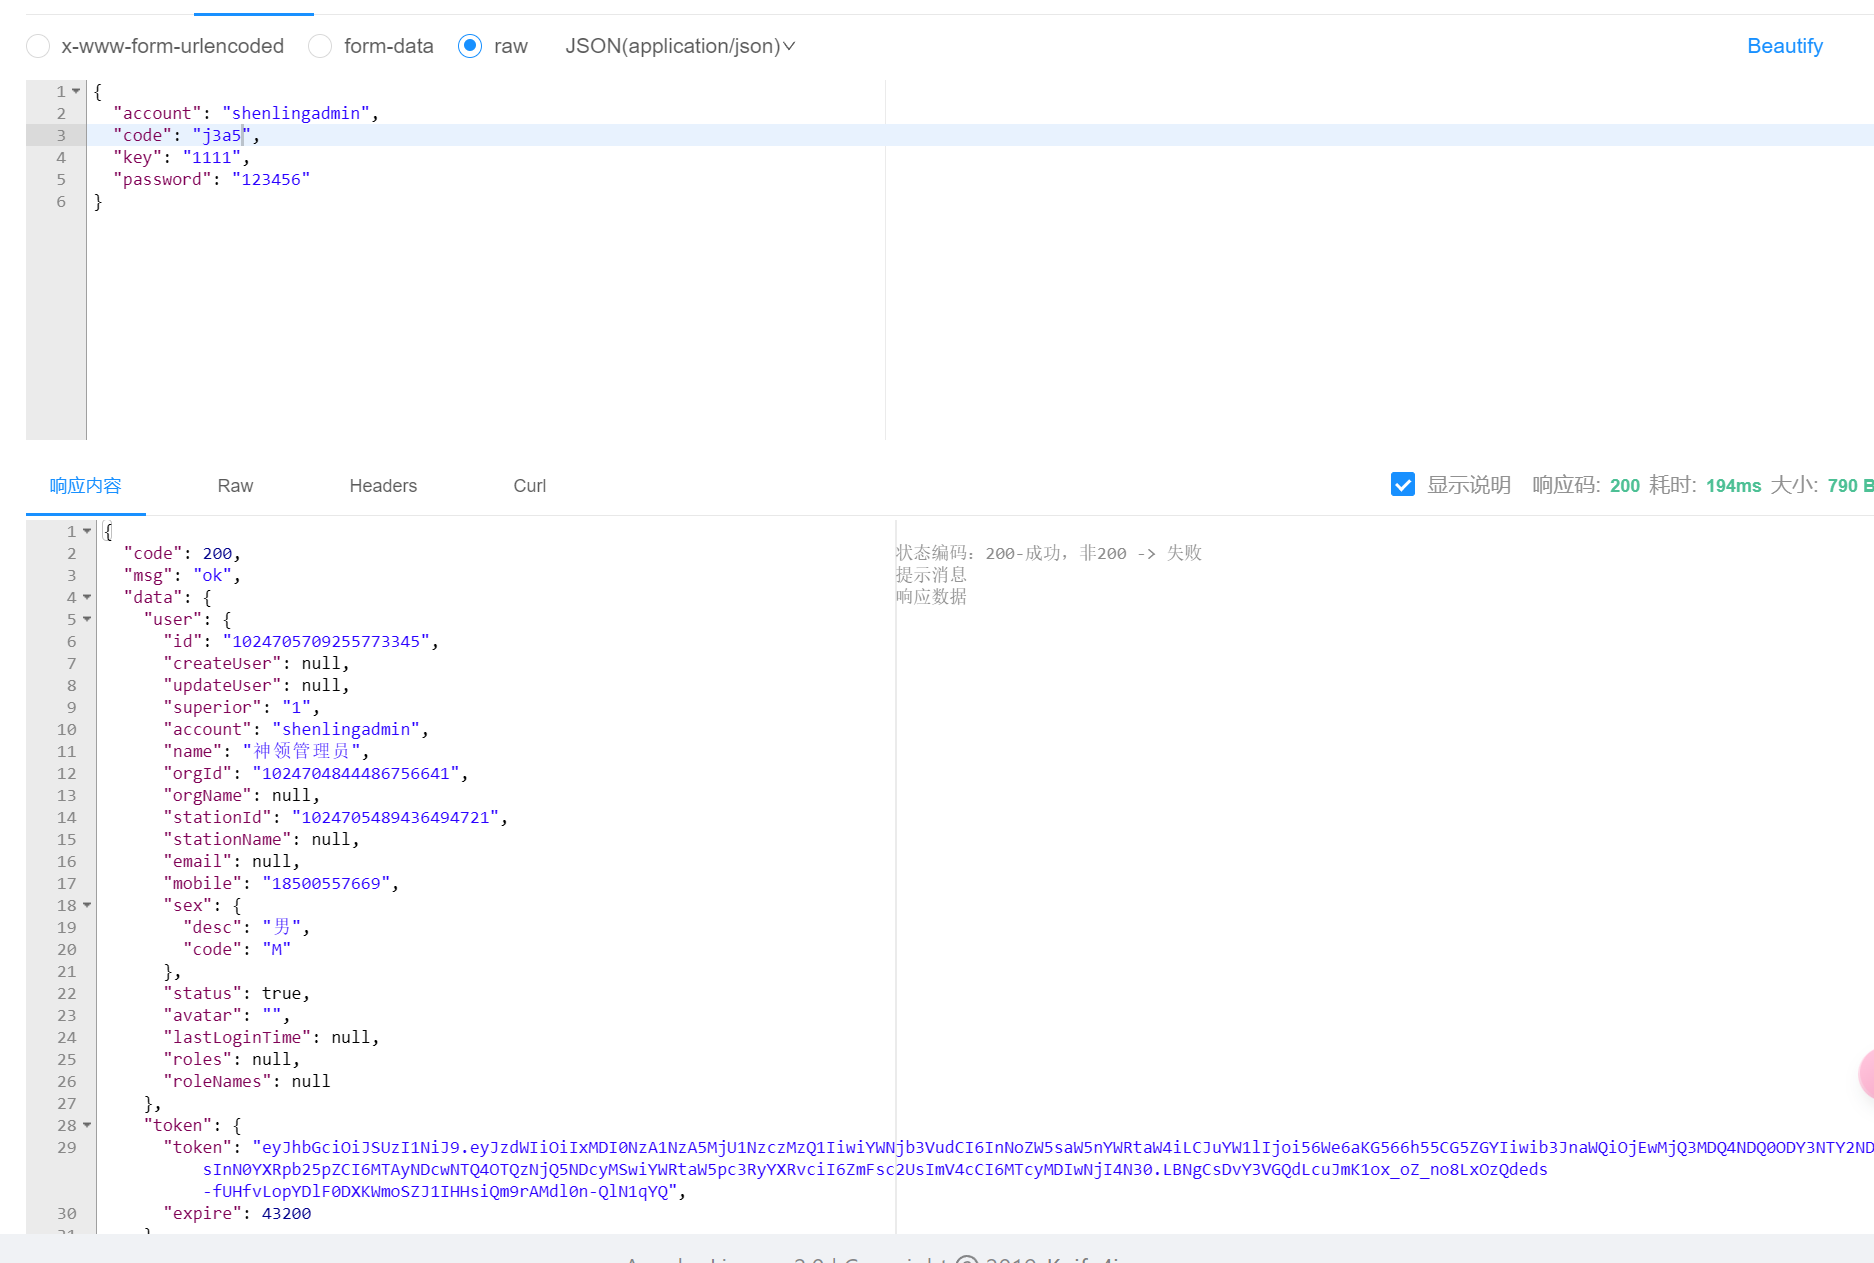Screen dimensions: 1874x1263
Task: Collapse request JSON at line 1 arrow
Action: click(76, 91)
